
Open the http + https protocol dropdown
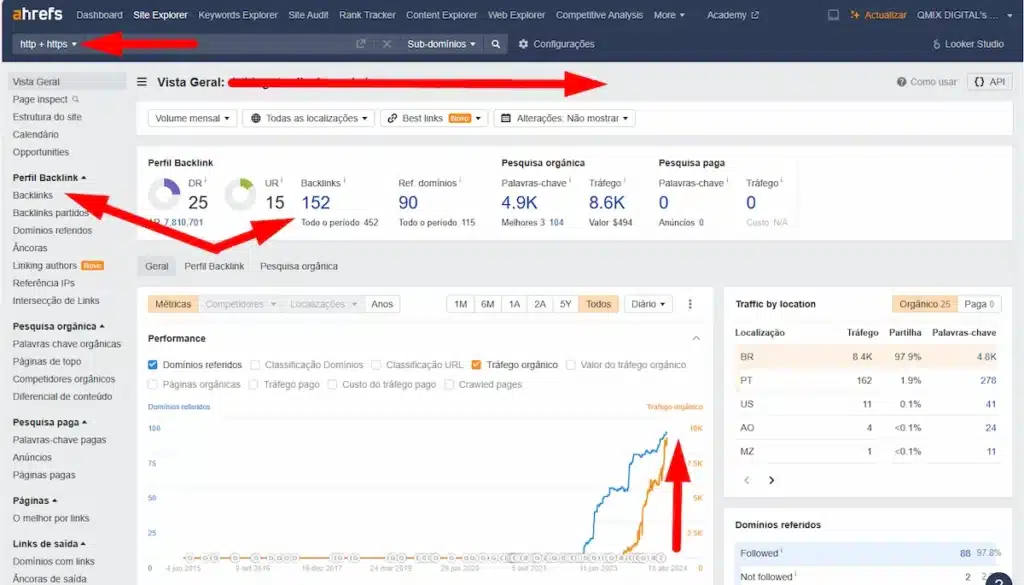pos(48,44)
